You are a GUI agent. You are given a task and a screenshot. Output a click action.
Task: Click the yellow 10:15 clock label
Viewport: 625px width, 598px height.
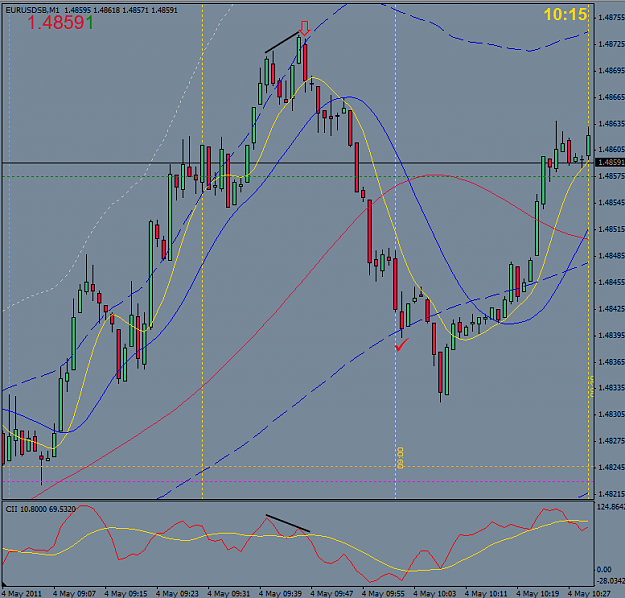[565, 15]
